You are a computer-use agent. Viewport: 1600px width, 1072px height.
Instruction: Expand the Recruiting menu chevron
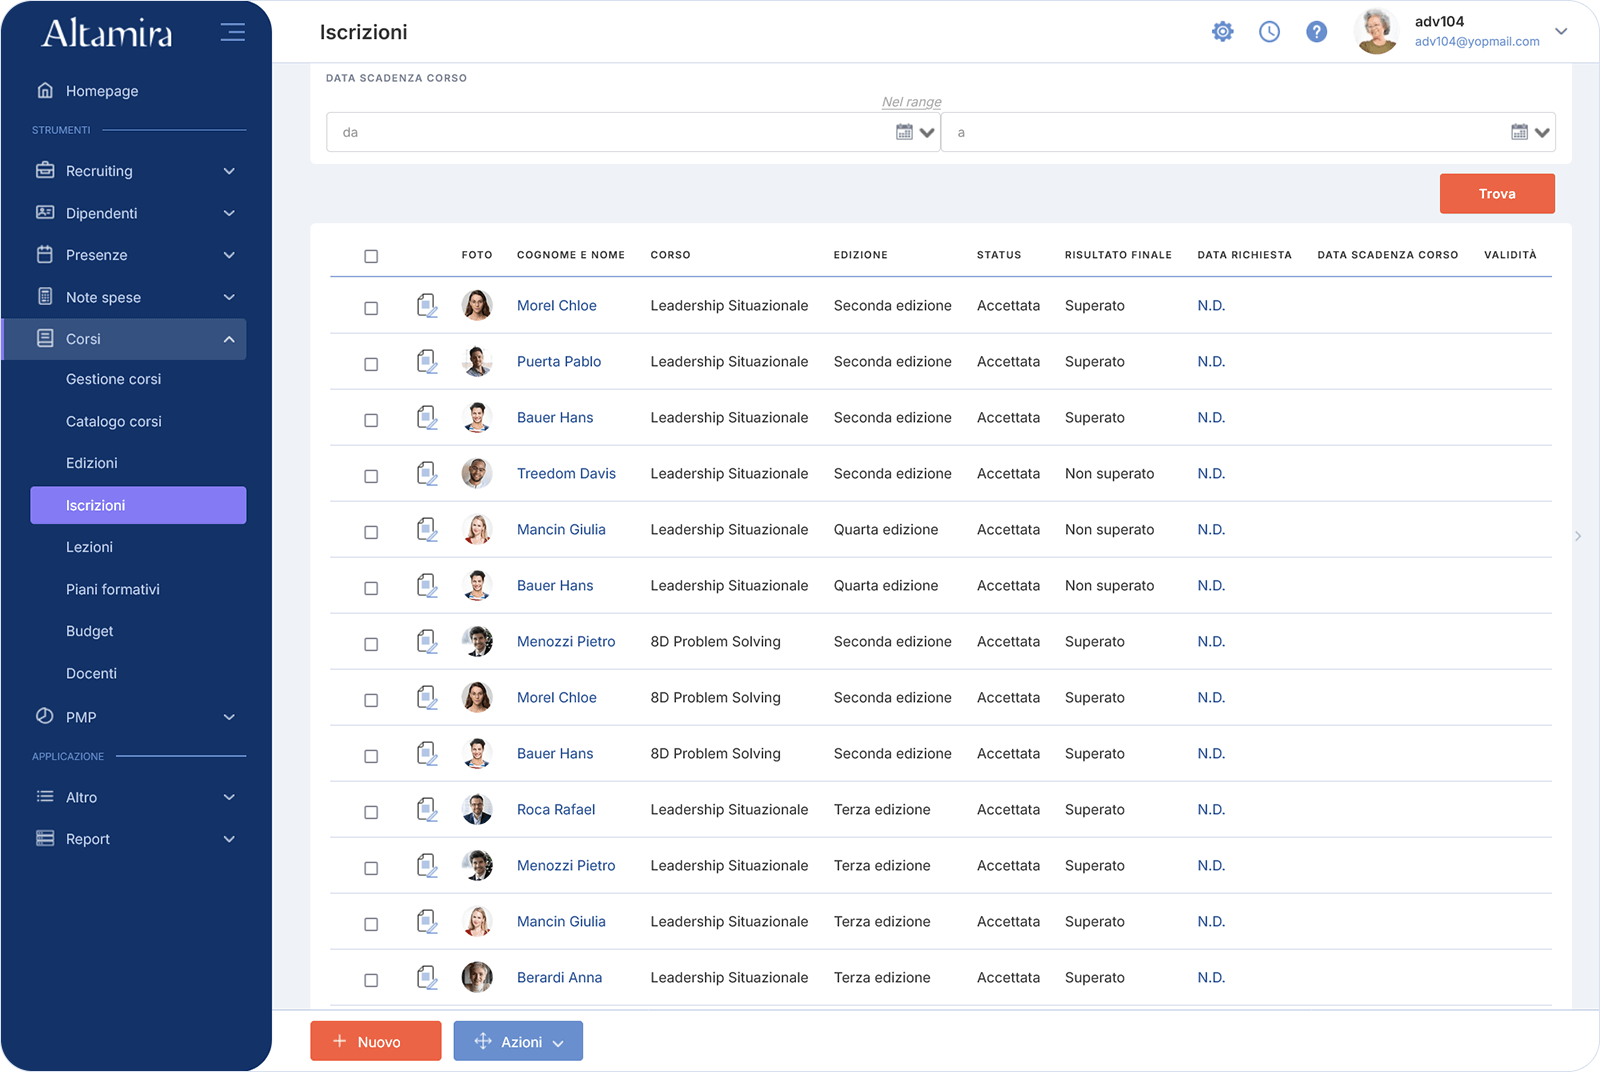229,171
